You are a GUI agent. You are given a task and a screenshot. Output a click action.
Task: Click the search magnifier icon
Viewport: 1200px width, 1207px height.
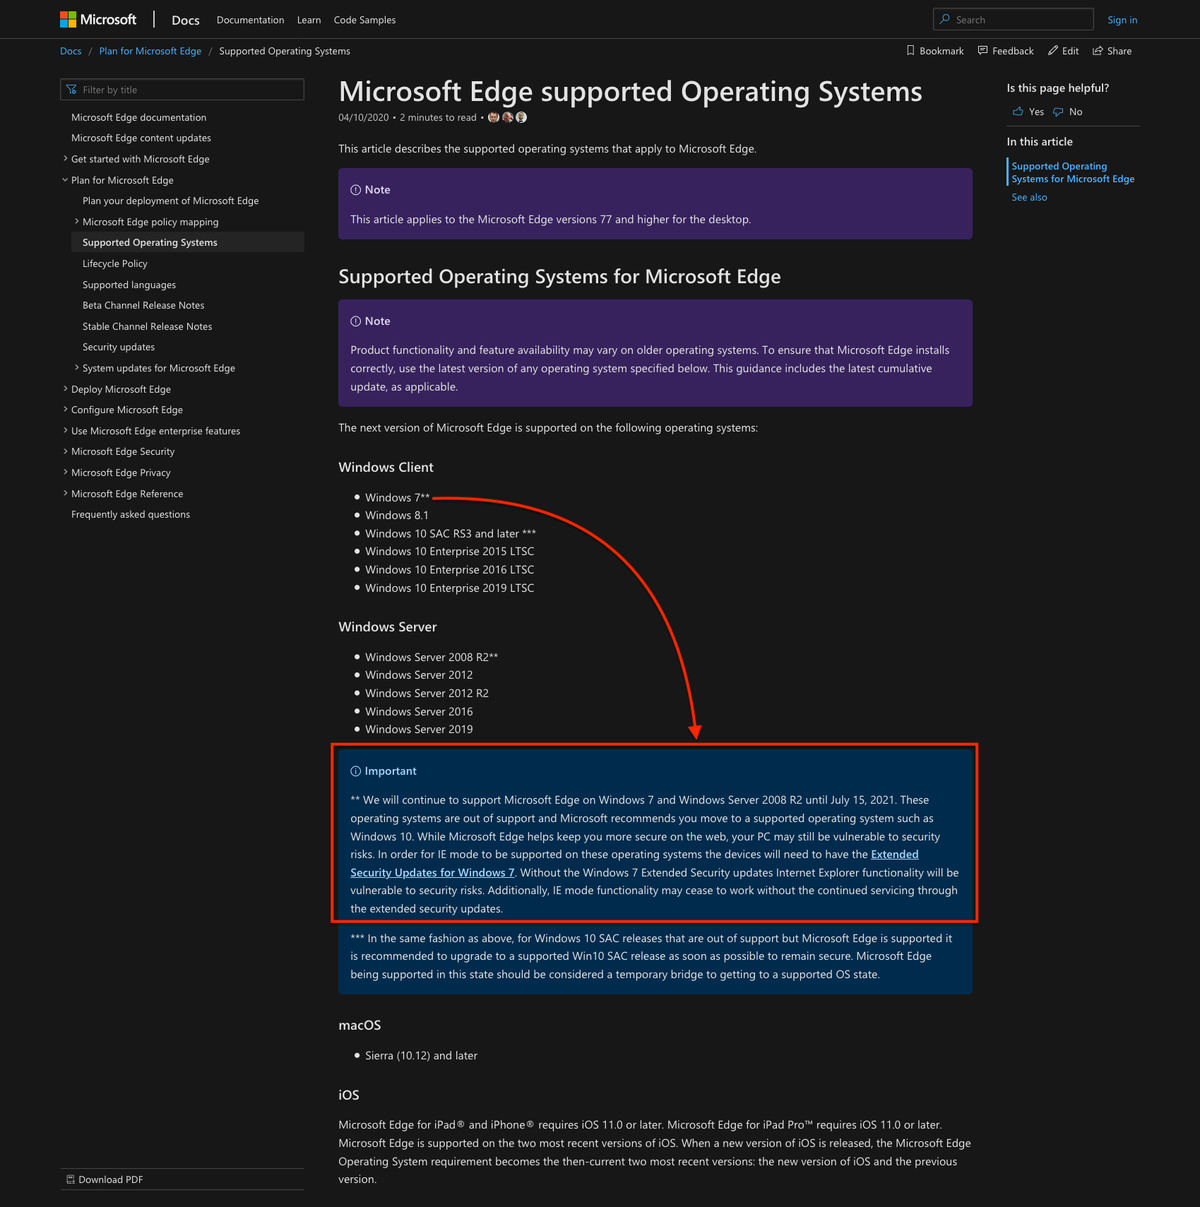coord(945,19)
